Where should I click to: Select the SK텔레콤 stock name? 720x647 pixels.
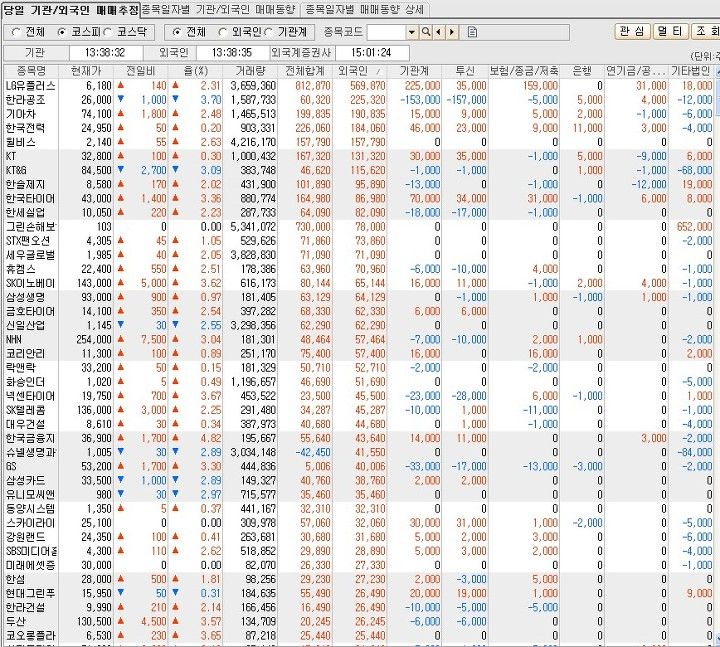pyautogui.click(x=26, y=410)
